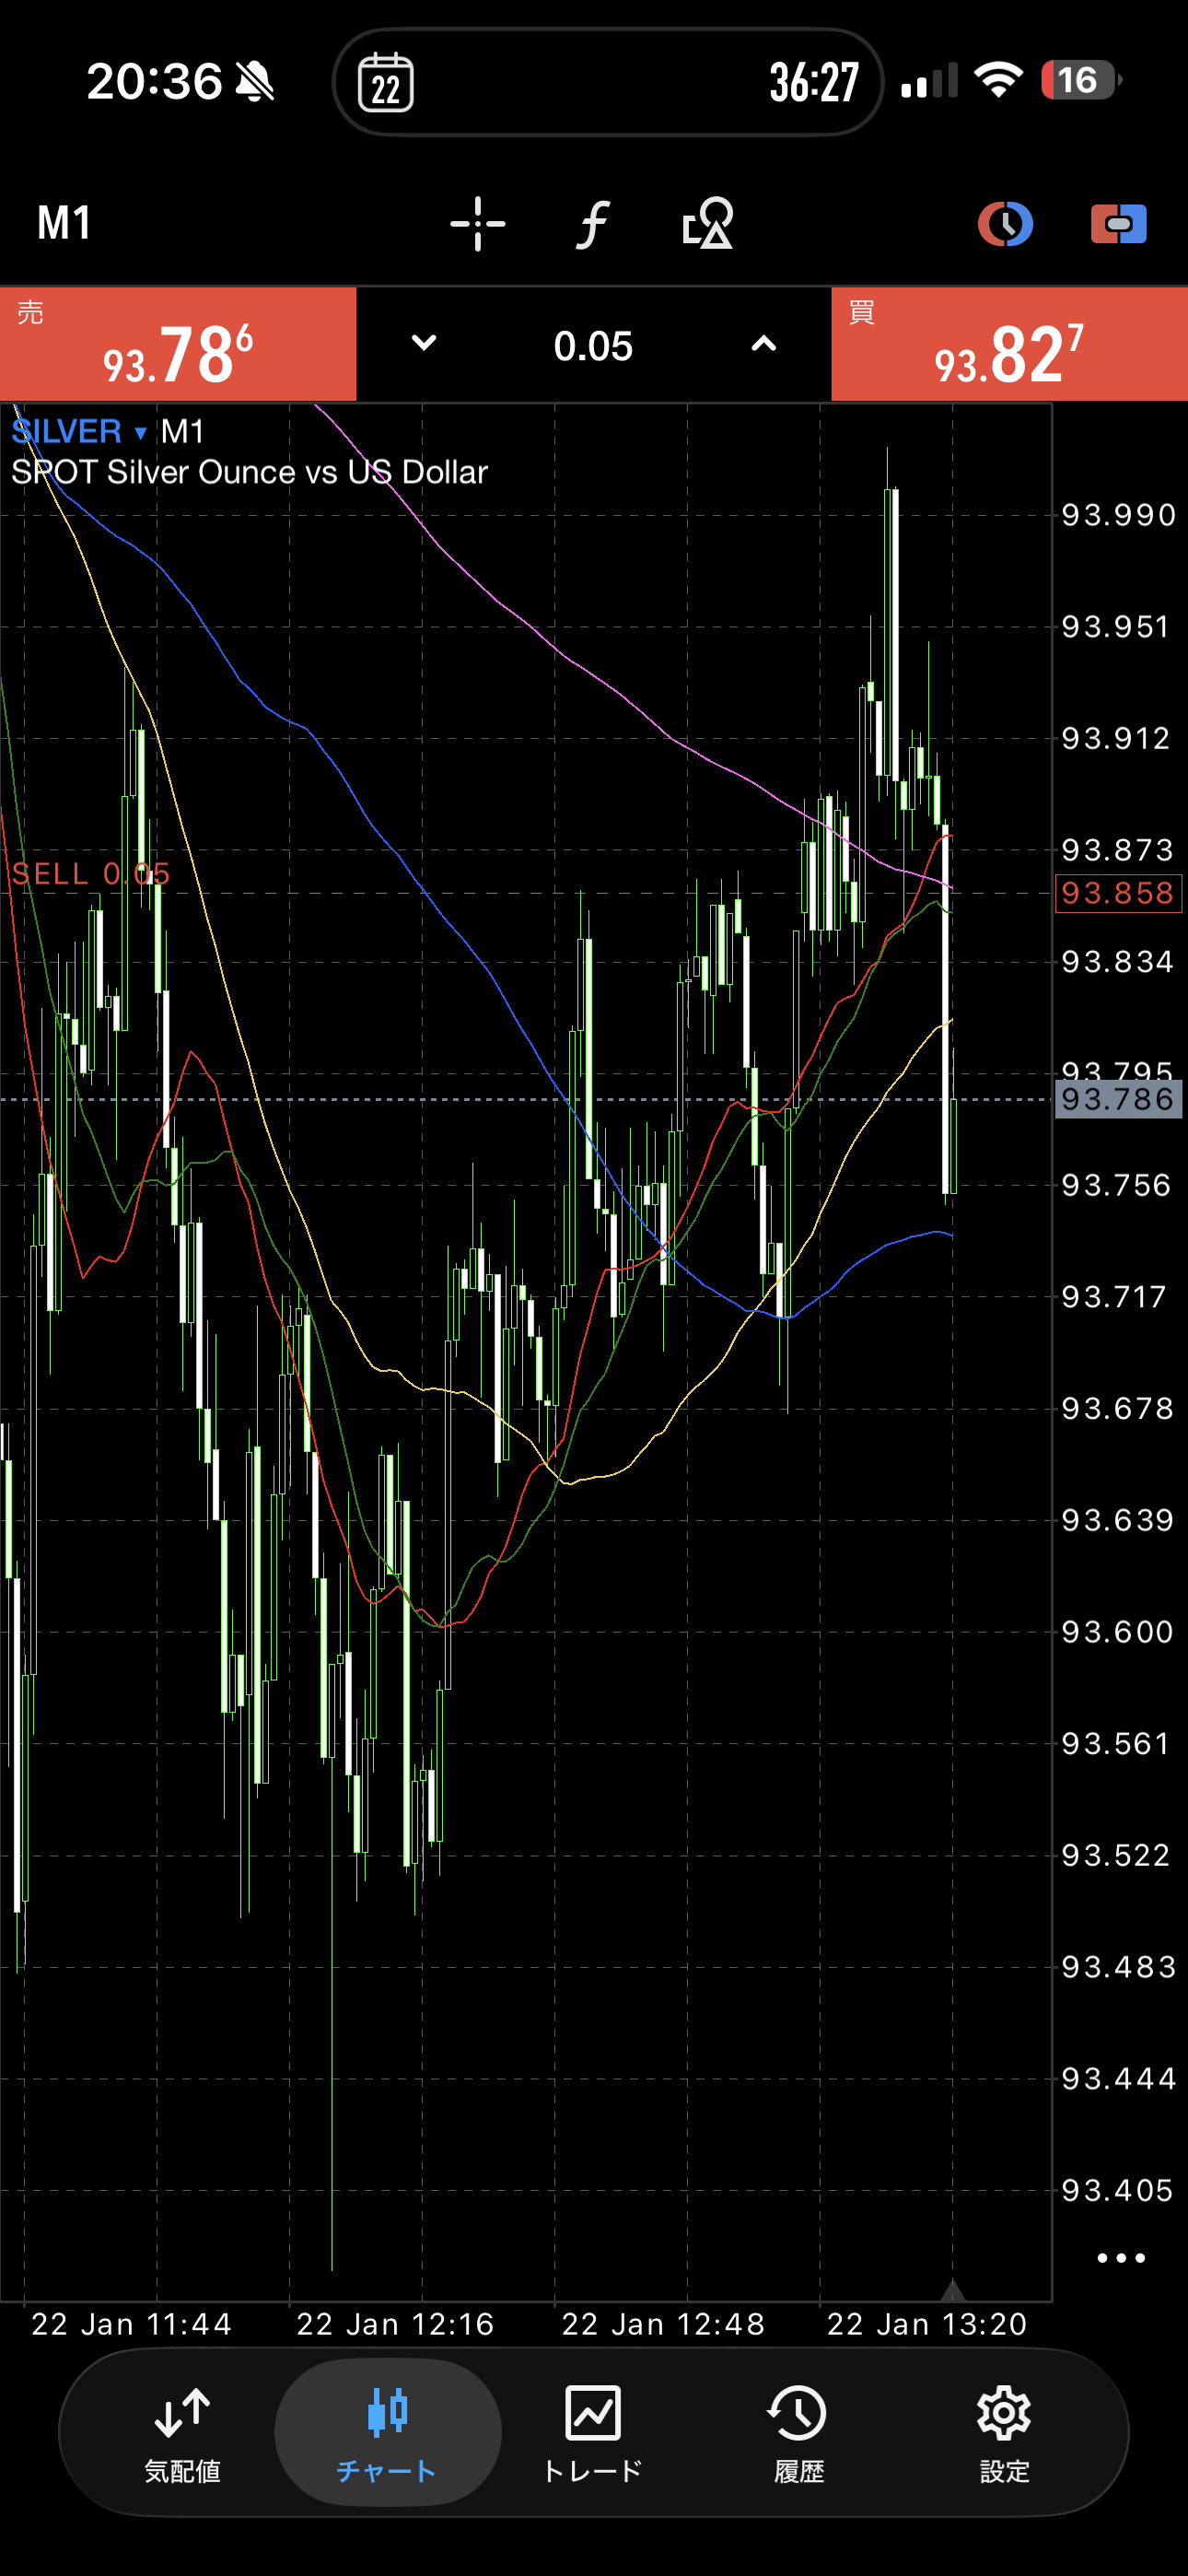Increase lot size with up chevron
The image size is (1188, 2576).
tap(763, 344)
